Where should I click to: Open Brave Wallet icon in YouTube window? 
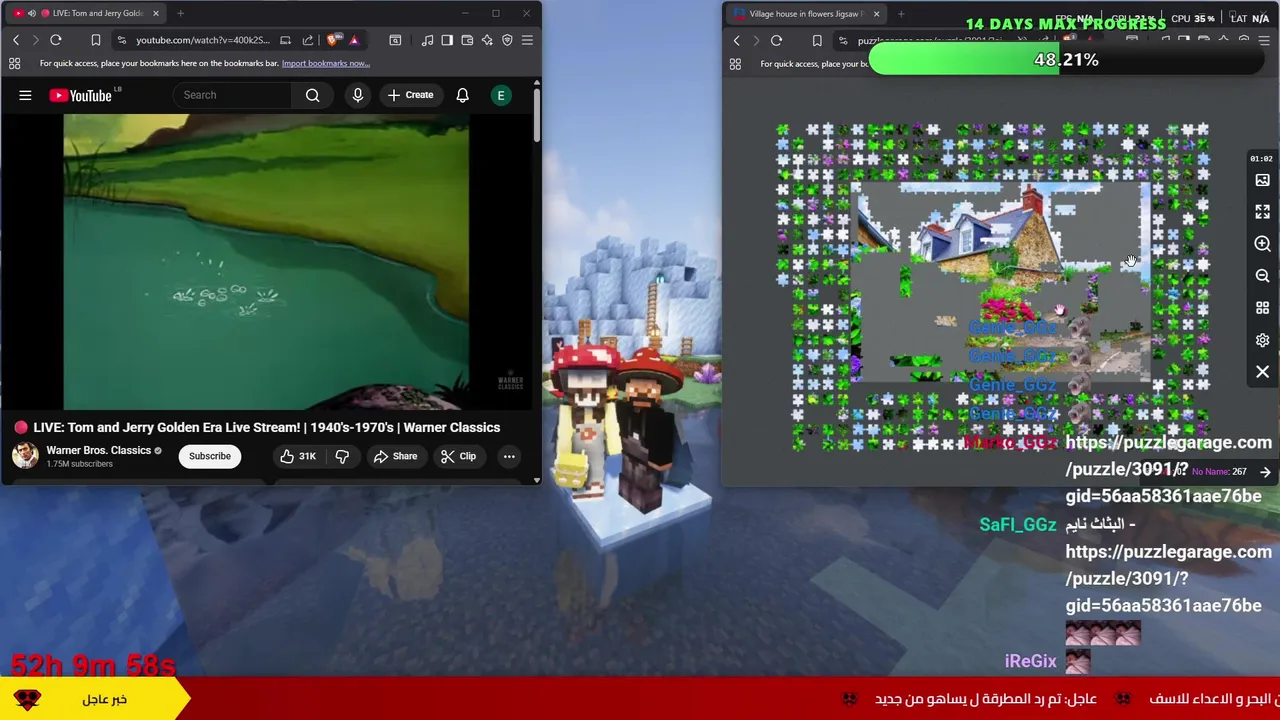(467, 40)
